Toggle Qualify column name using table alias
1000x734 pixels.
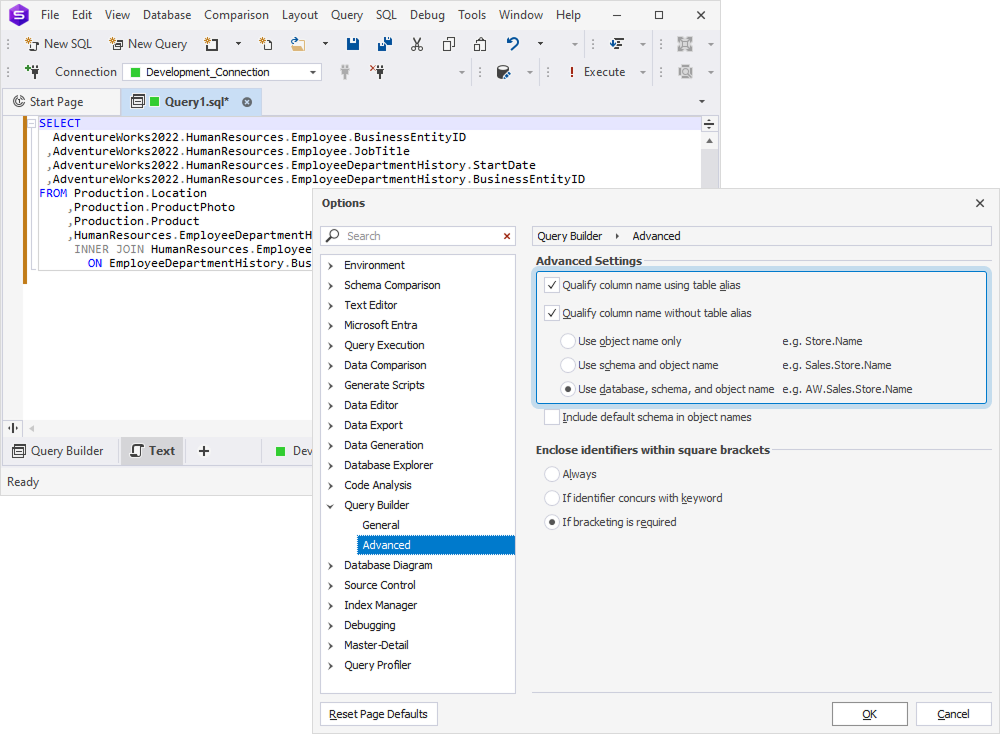pos(552,285)
